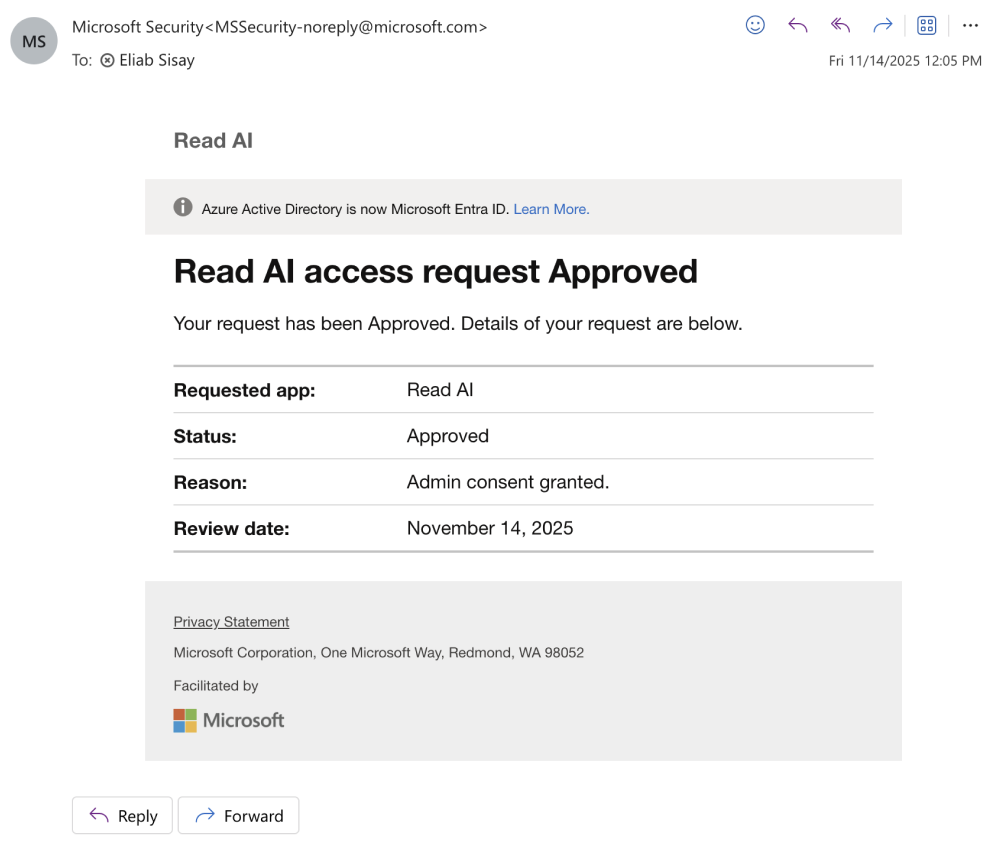The width and height of the screenshot is (998, 844).
Task: Click the heading Read AI access request Approved
Action: click(435, 272)
